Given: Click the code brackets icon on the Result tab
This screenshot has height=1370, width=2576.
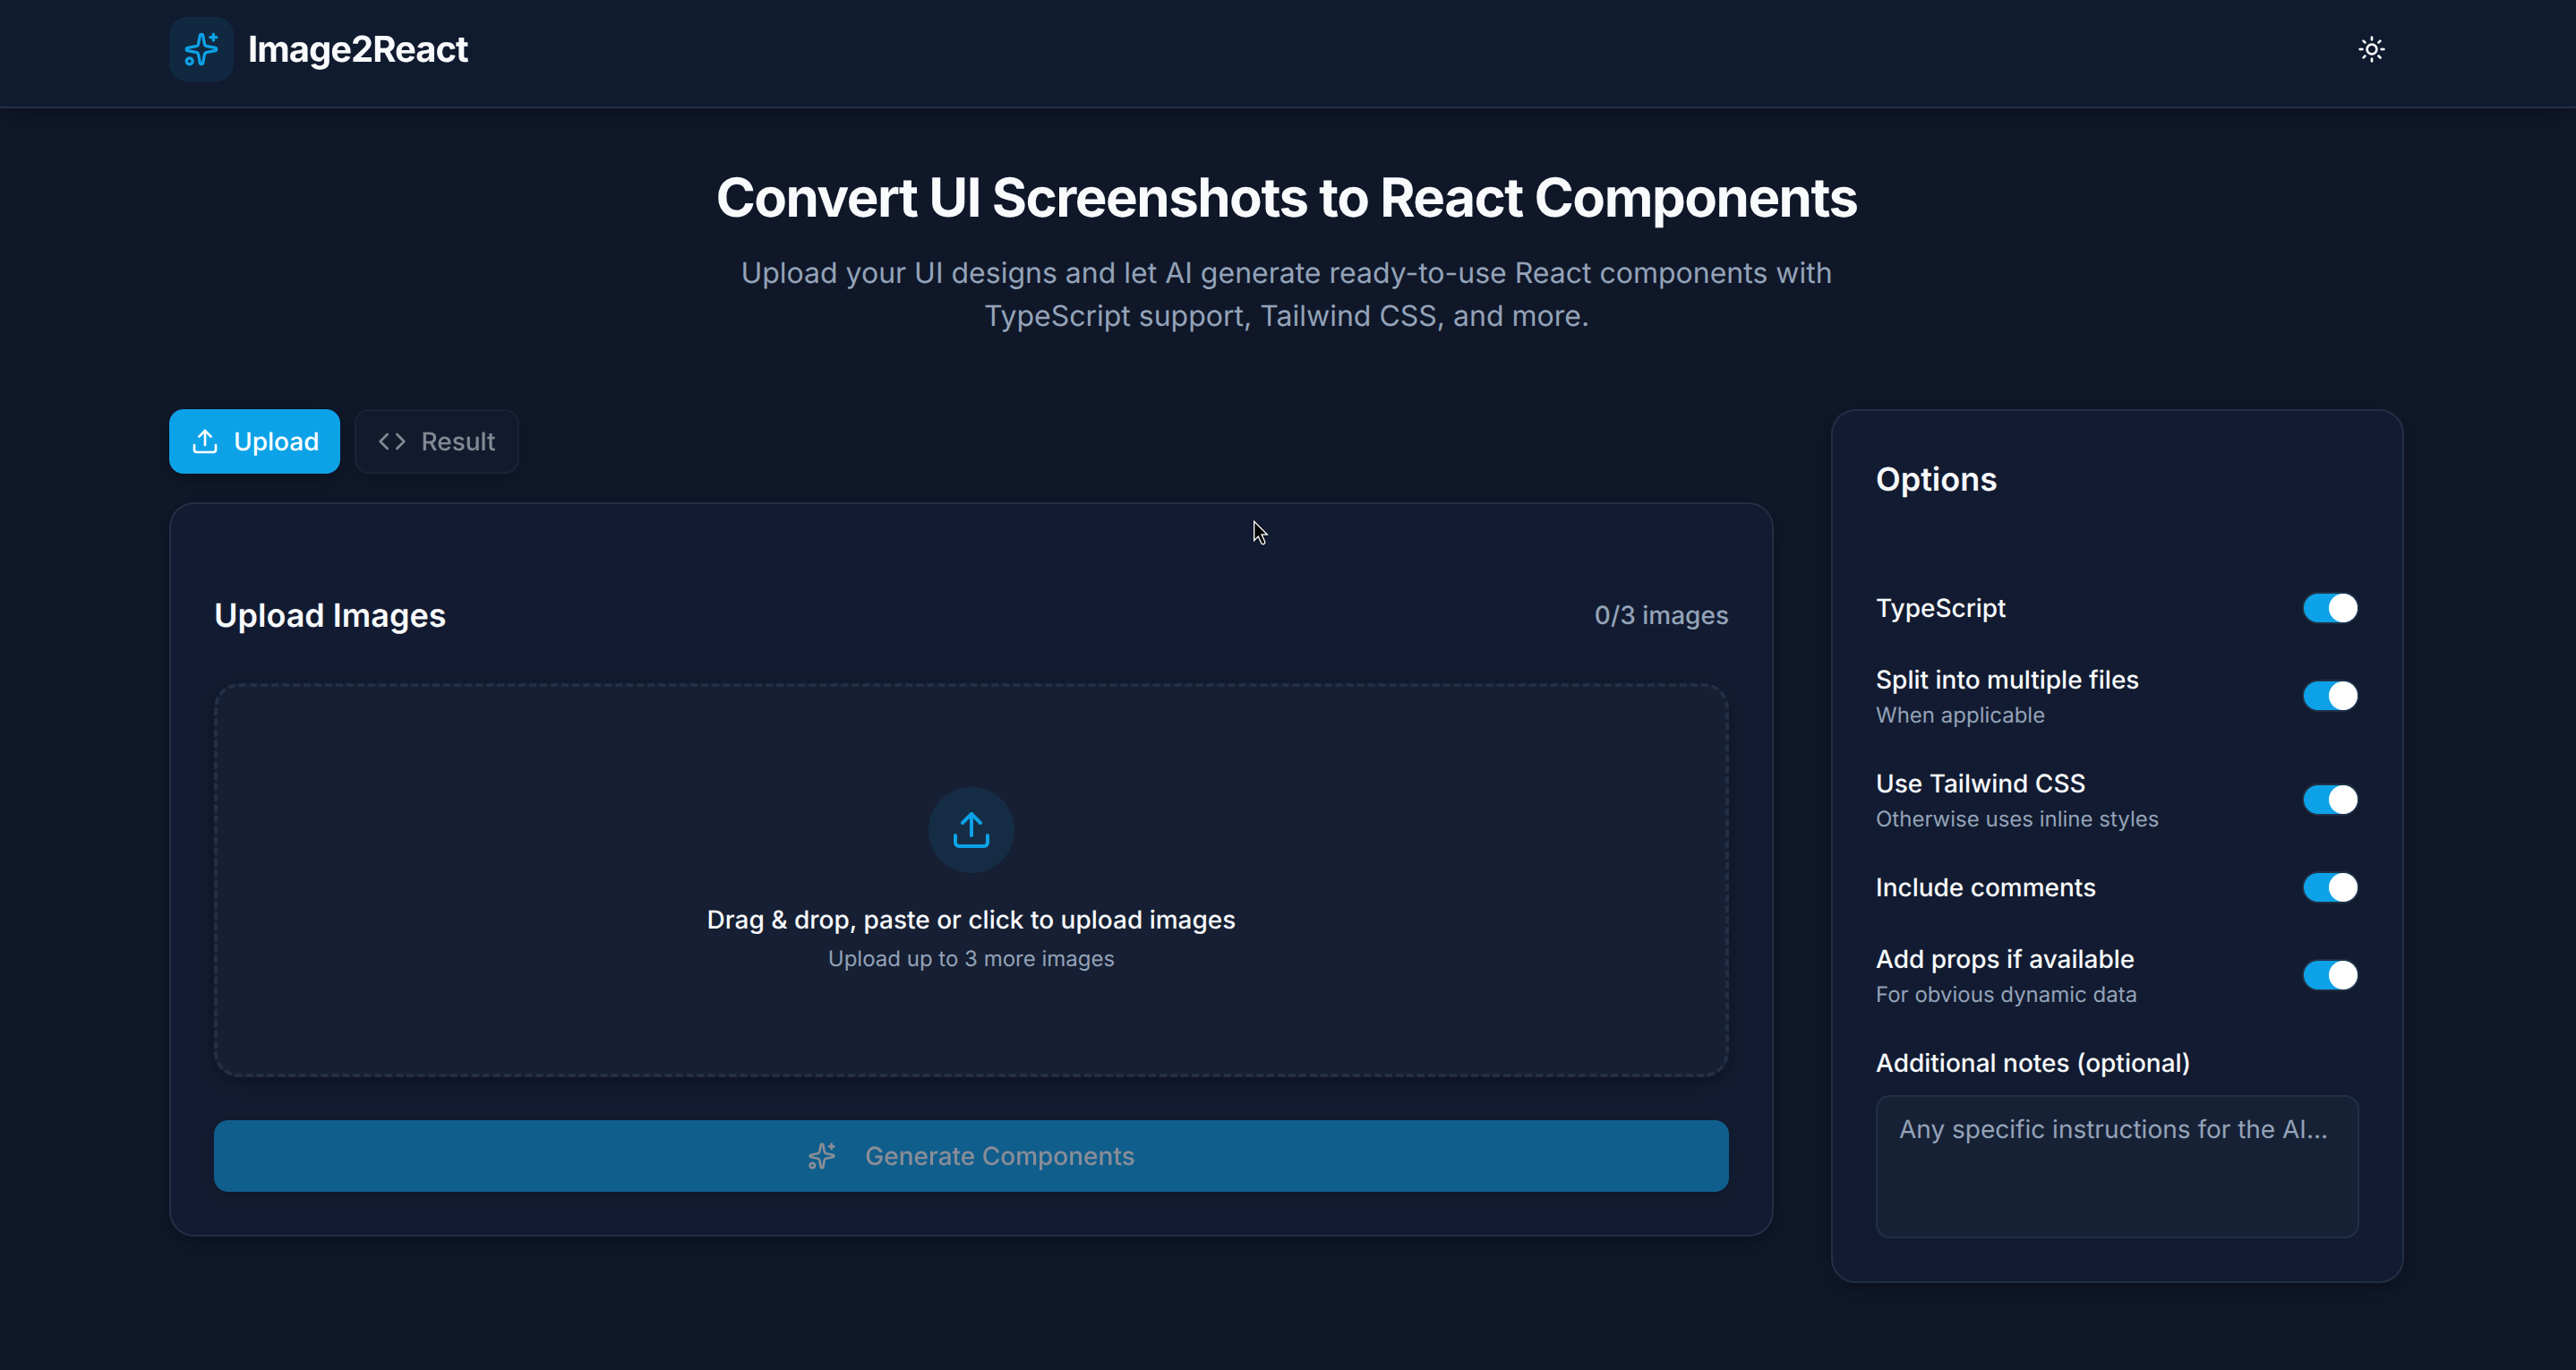Looking at the screenshot, I should click(391, 441).
